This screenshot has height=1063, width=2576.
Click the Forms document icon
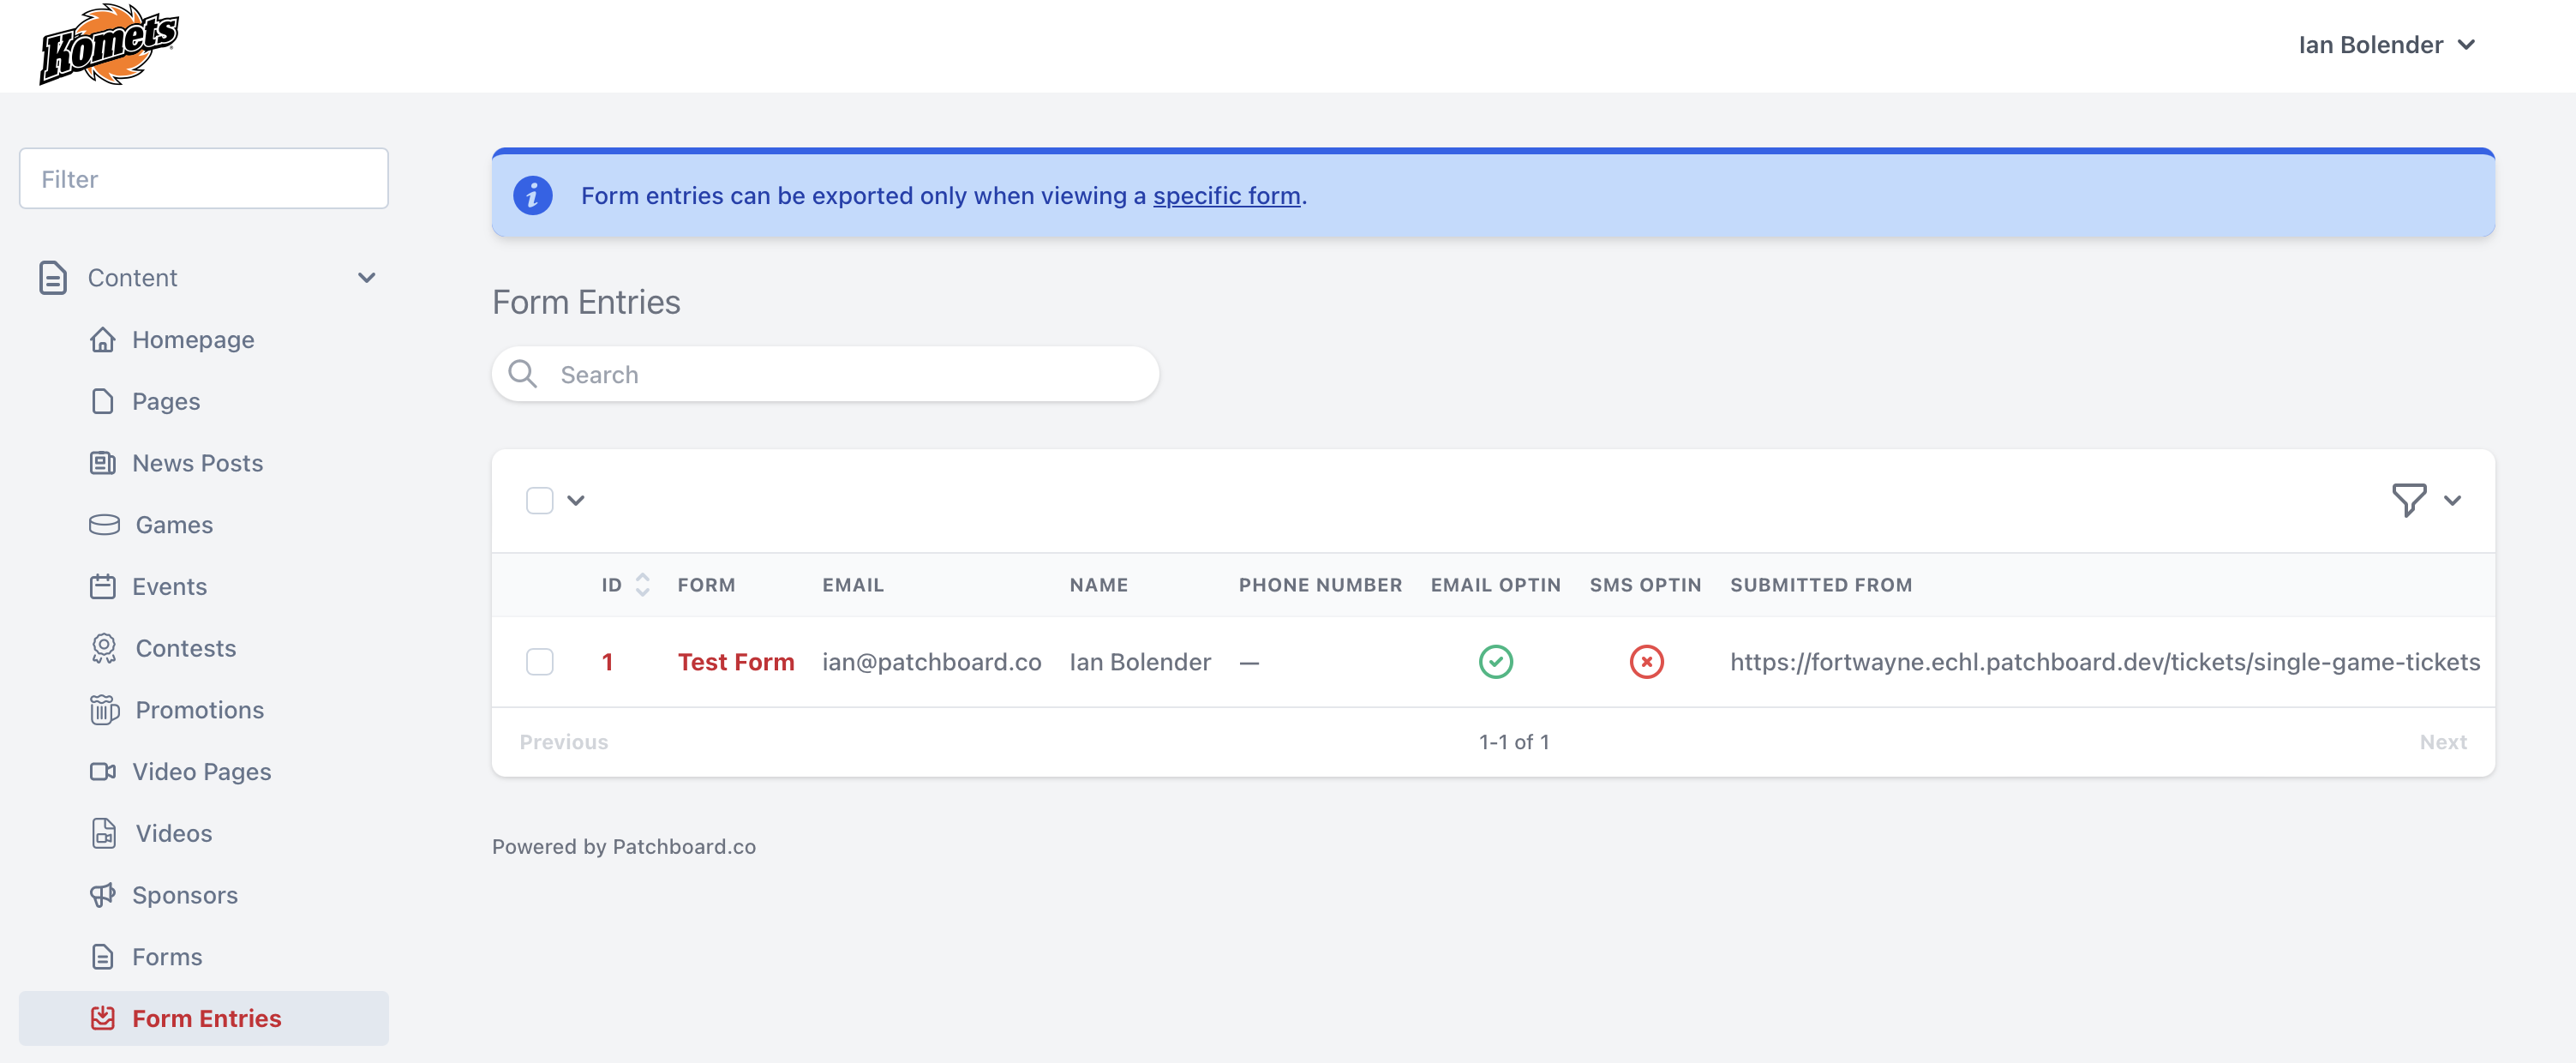pos(103,957)
